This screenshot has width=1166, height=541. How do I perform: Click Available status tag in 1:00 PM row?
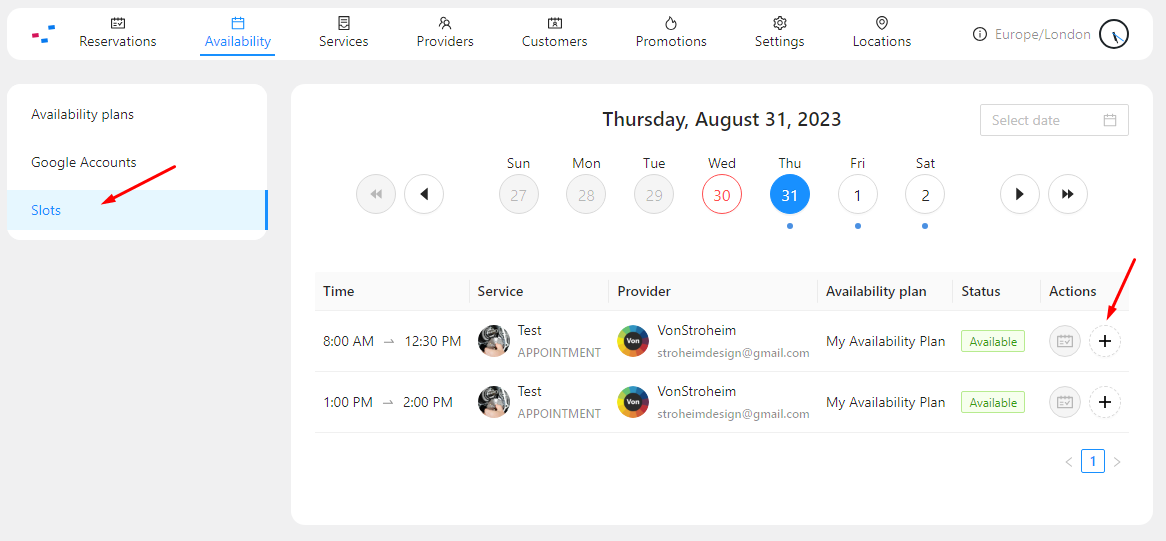click(993, 402)
